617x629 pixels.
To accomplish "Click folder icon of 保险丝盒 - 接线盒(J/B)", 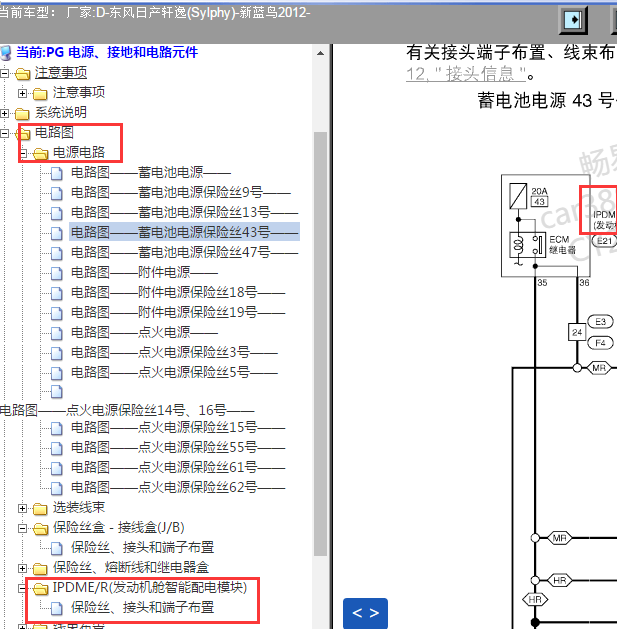I will (40, 529).
